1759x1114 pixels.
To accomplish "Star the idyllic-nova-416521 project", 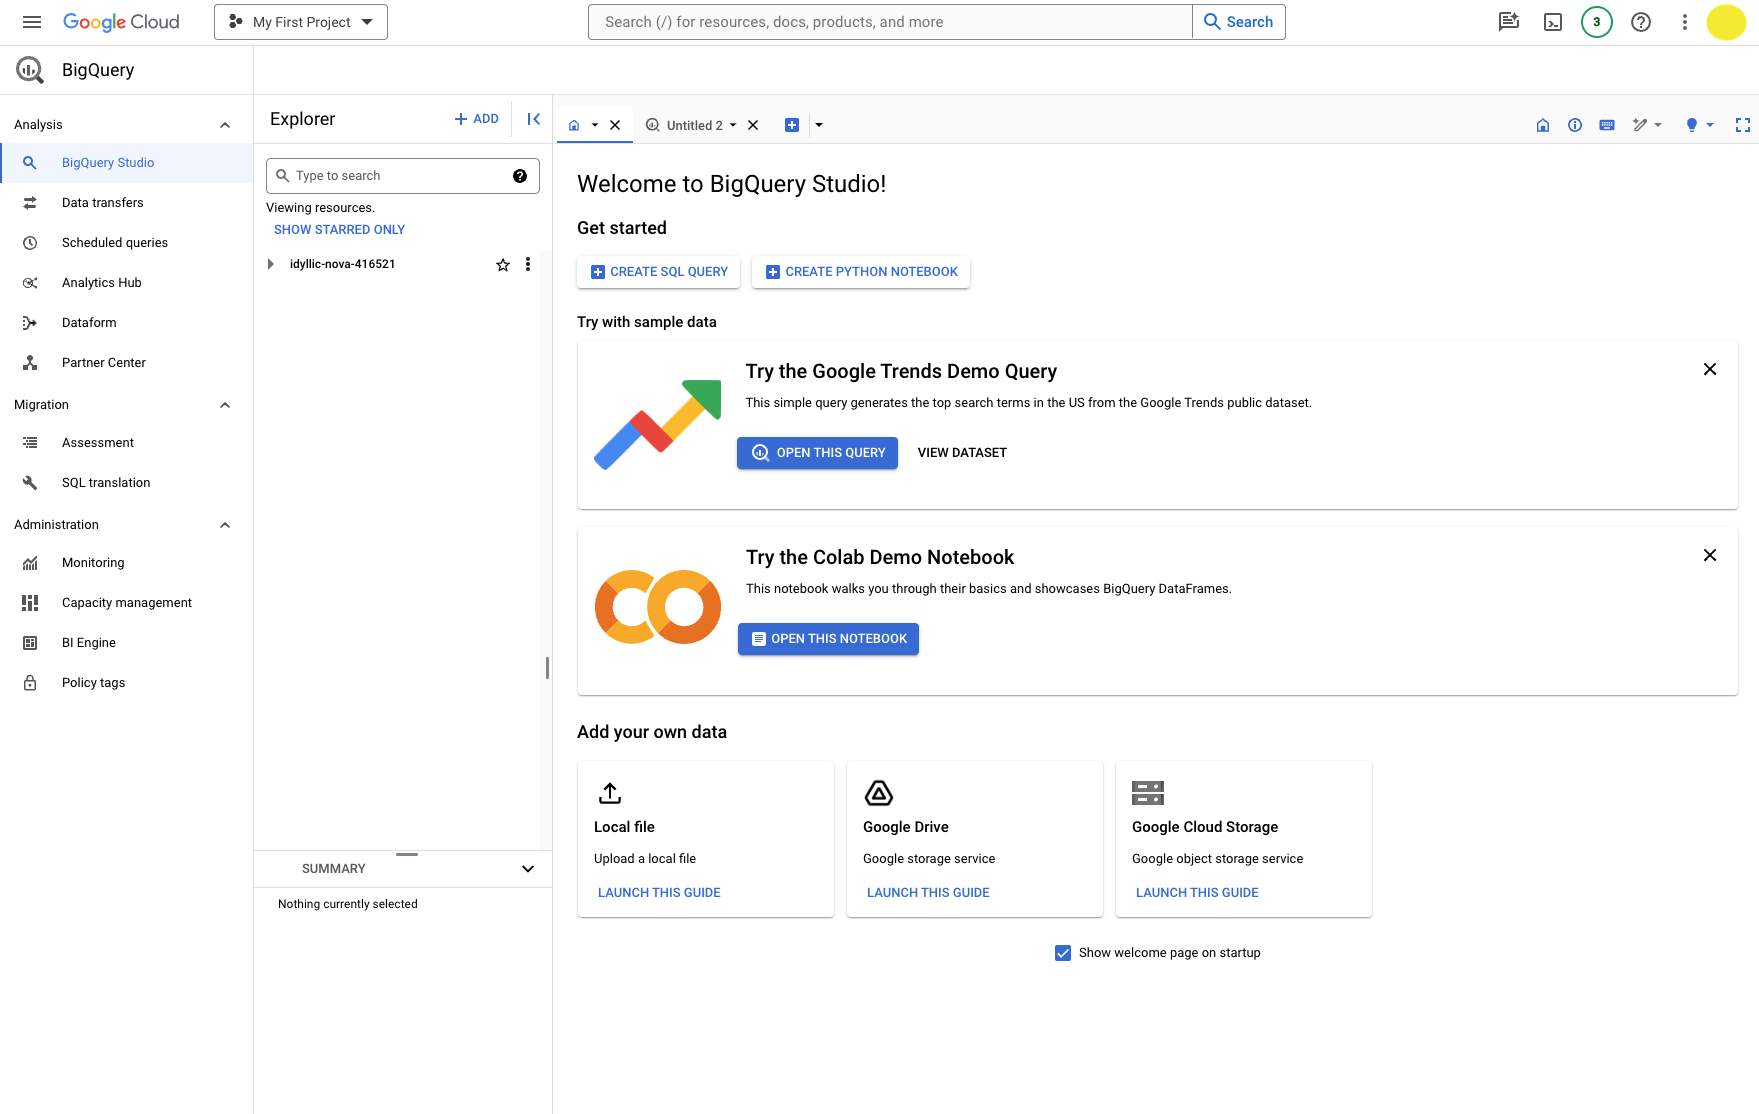I will [503, 264].
